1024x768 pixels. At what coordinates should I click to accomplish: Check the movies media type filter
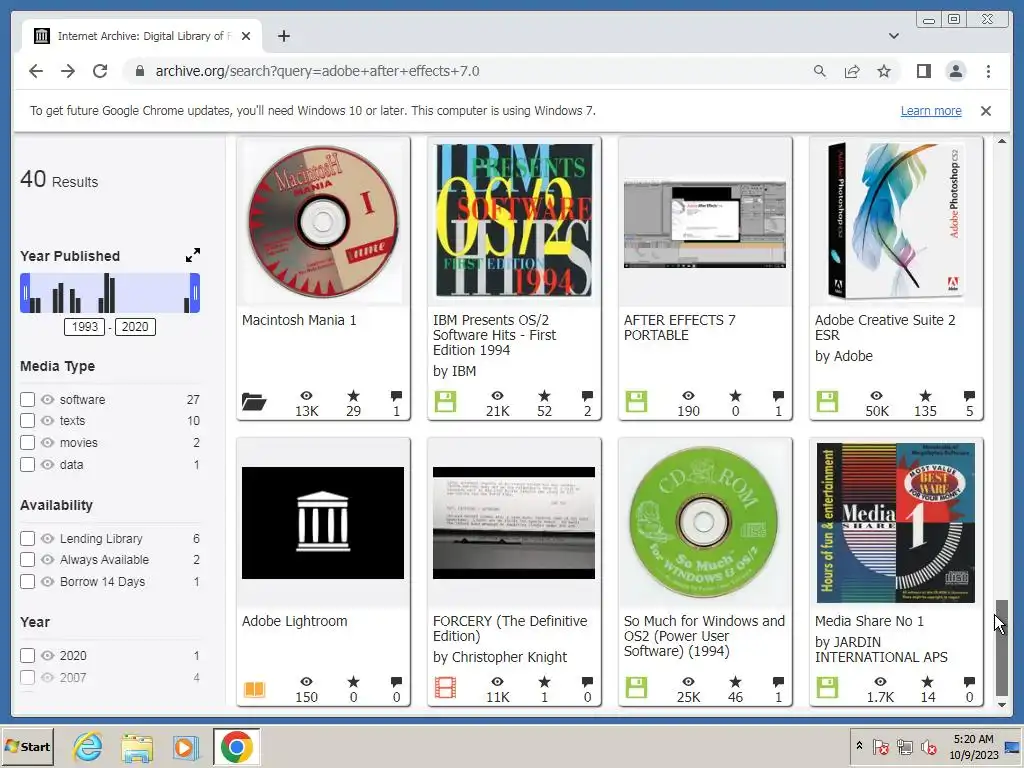point(27,443)
